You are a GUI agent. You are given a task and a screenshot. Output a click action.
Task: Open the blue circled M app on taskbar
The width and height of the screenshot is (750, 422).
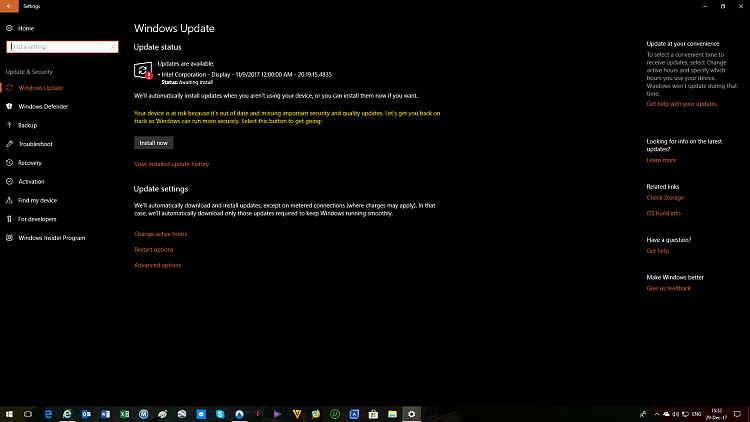[143, 414]
